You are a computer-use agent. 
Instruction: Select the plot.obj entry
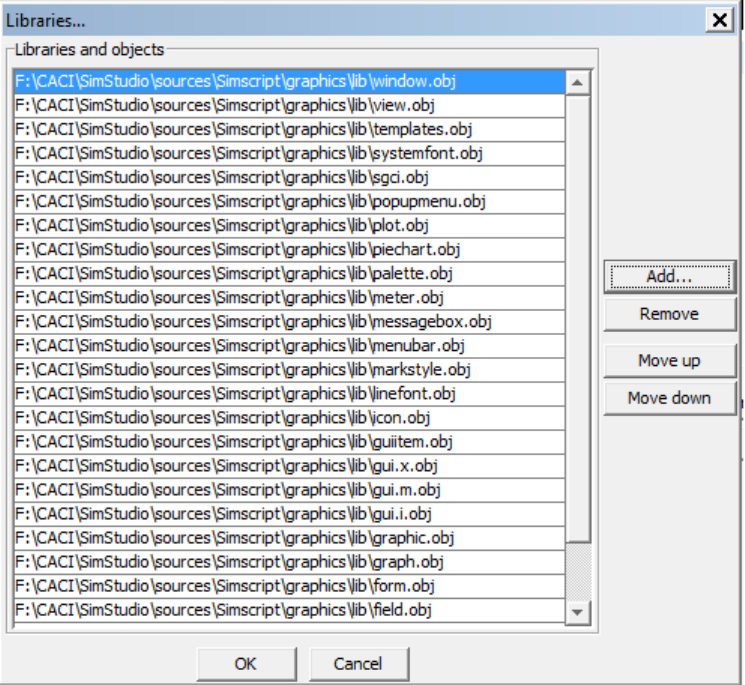[x=289, y=226]
